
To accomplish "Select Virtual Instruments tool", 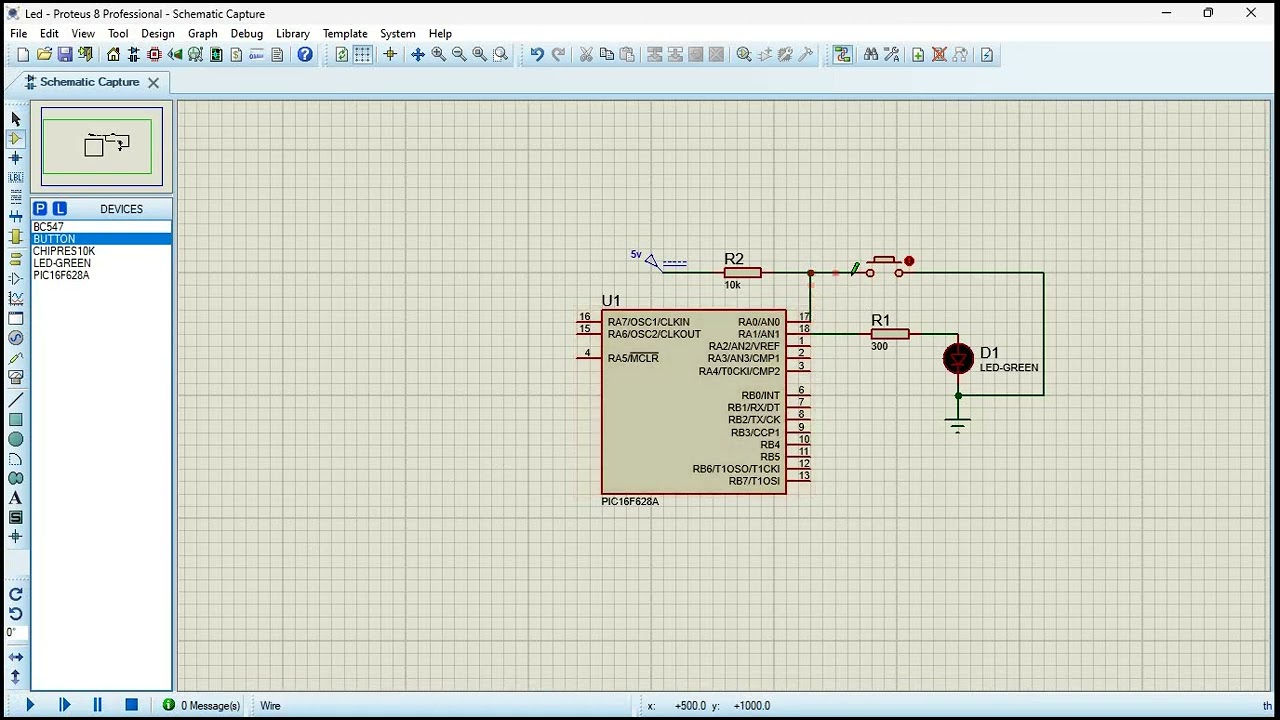I will coord(16,378).
